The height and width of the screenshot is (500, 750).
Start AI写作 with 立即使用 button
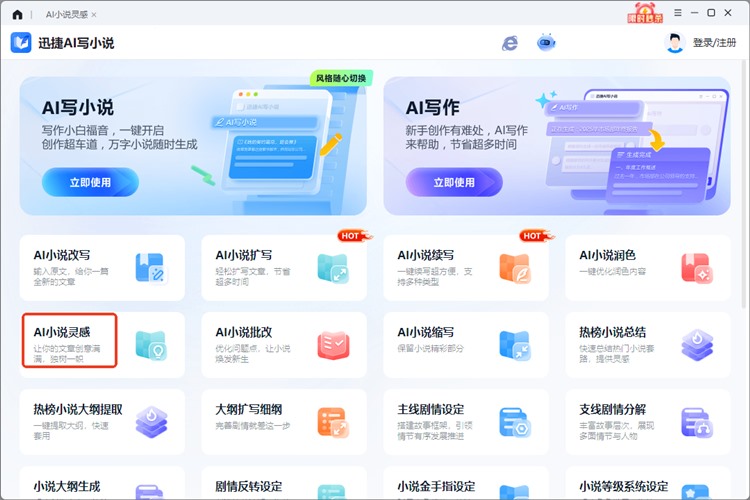[x=454, y=182]
